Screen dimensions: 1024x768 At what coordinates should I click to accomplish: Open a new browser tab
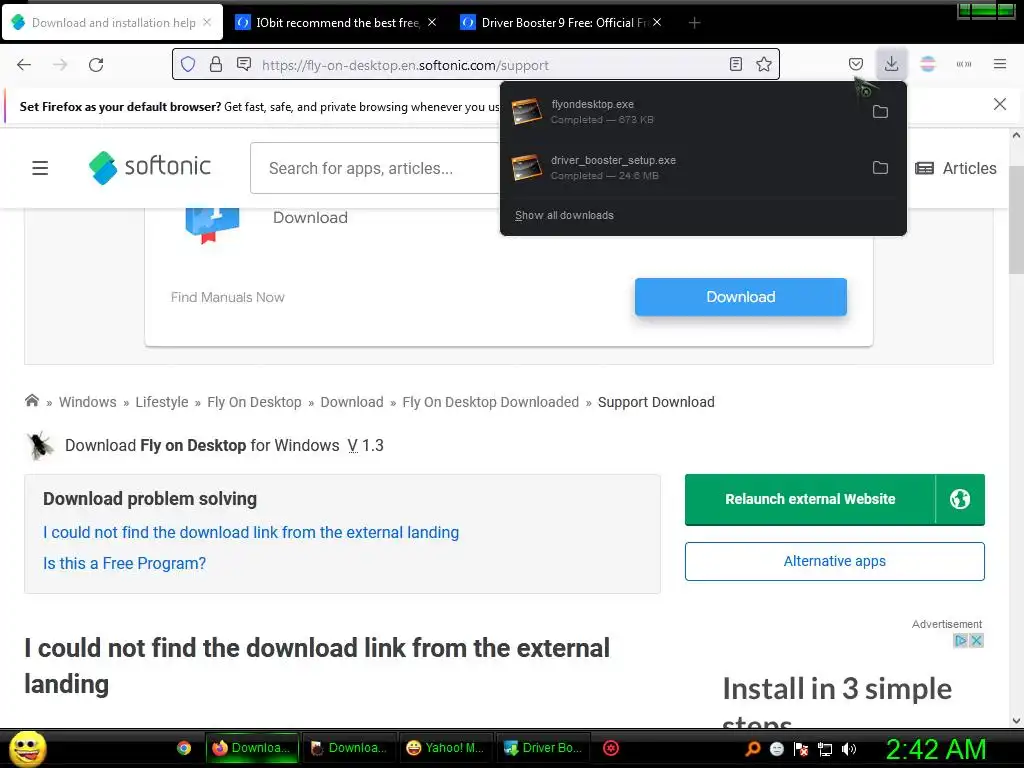[x=694, y=23]
